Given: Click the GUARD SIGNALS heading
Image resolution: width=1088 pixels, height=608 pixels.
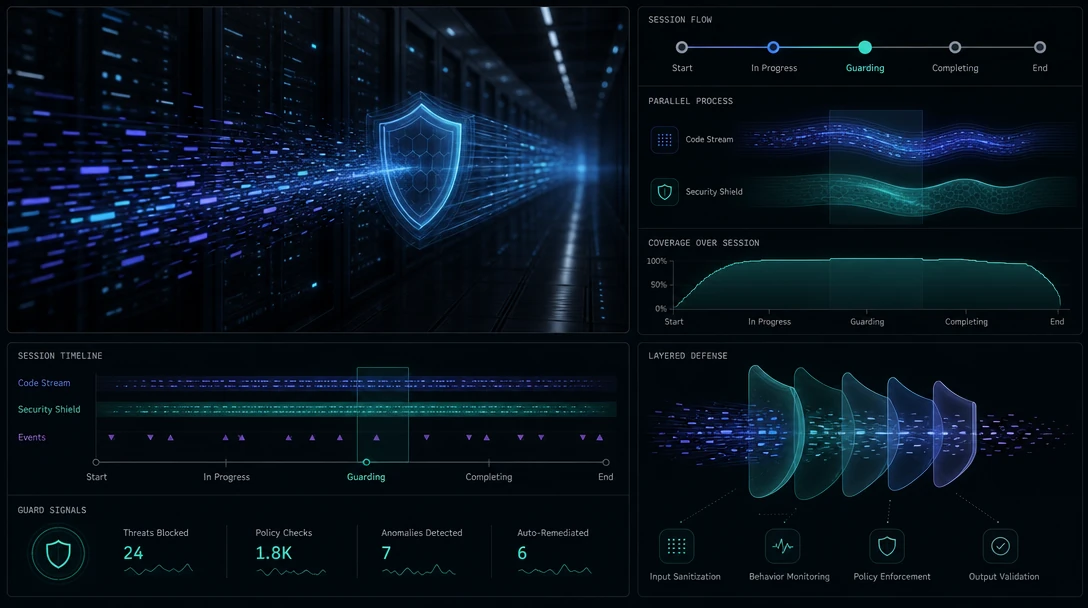Looking at the screenshot, I should (x=52, y=510).
